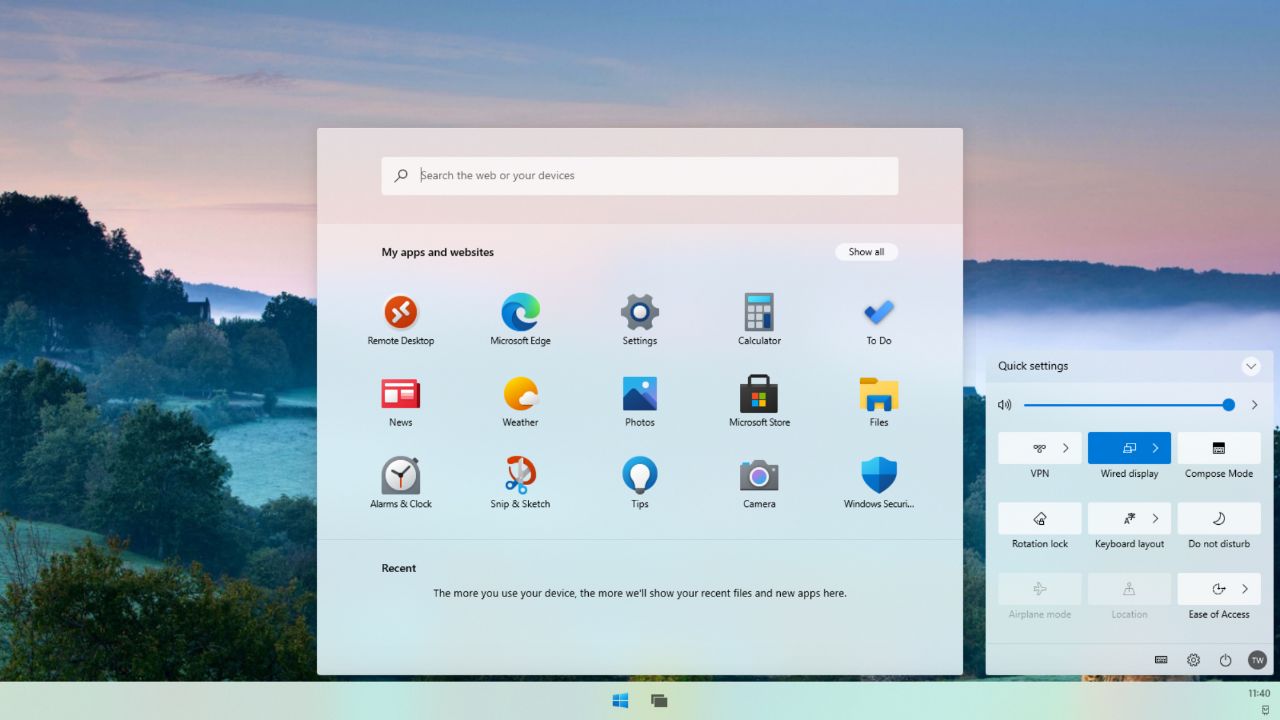Launch the Camera app
The height and width of the screenshot is (720, 1280).
tap(759, 484)
